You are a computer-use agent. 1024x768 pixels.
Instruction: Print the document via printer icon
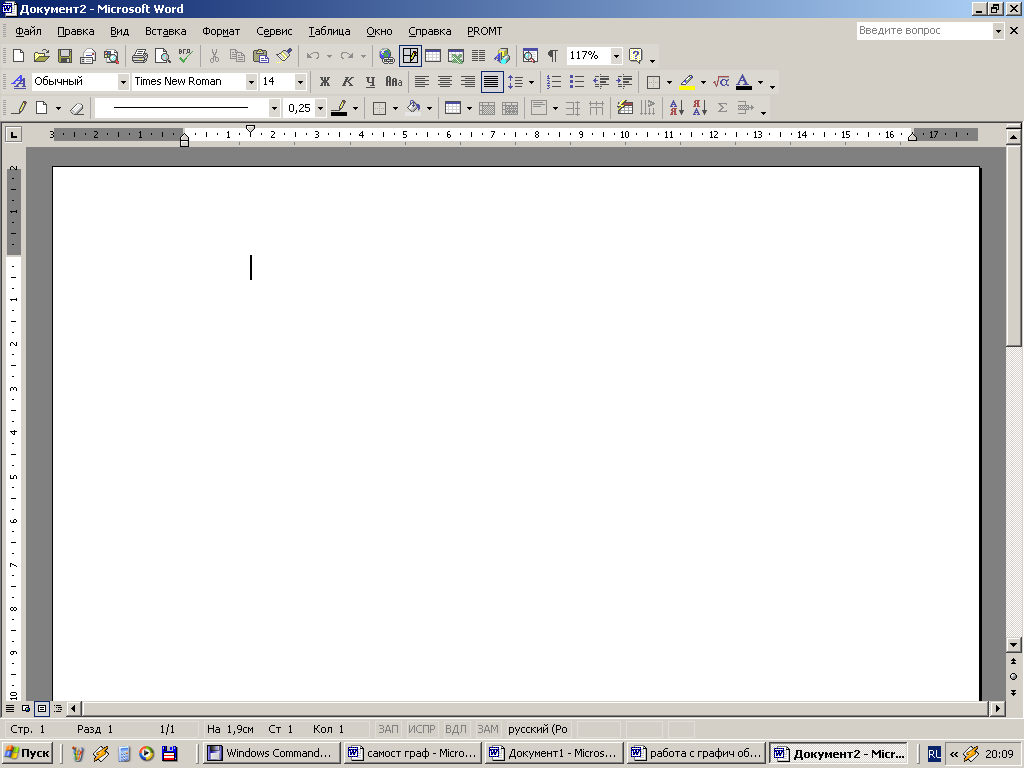coord(139,56)
